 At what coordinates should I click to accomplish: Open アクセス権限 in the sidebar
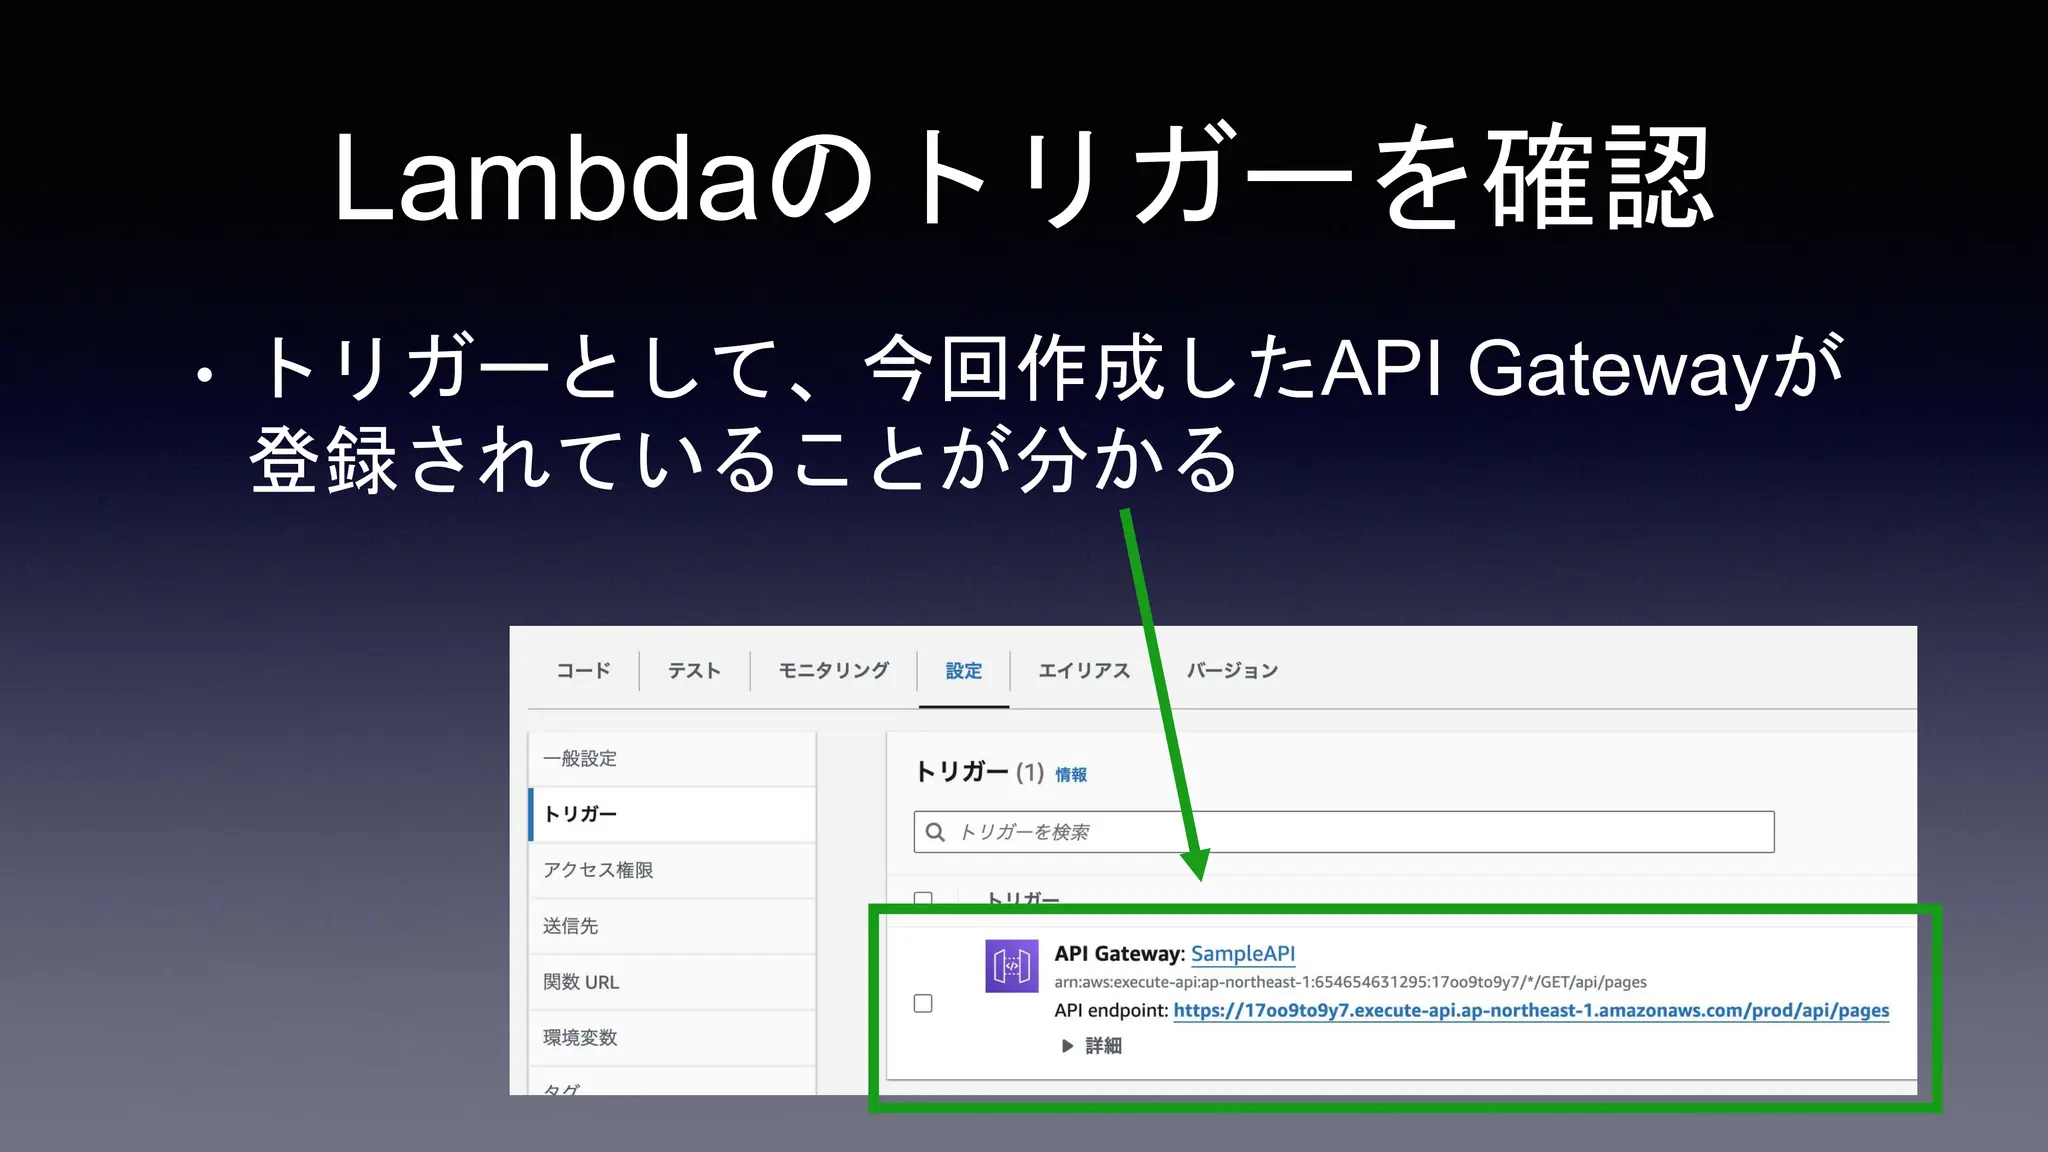[x=598, y=870]
